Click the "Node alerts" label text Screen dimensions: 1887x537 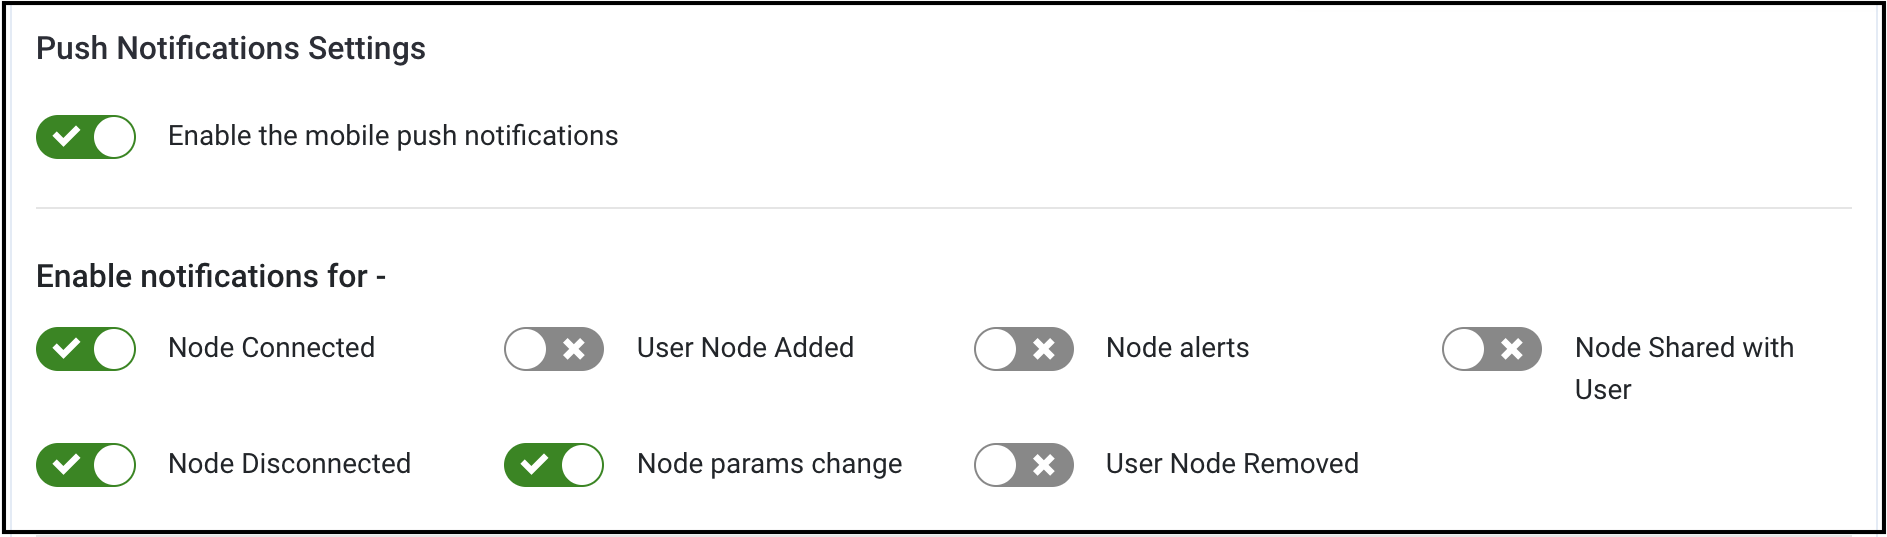pyautogui.click(x=1177, y=348)
